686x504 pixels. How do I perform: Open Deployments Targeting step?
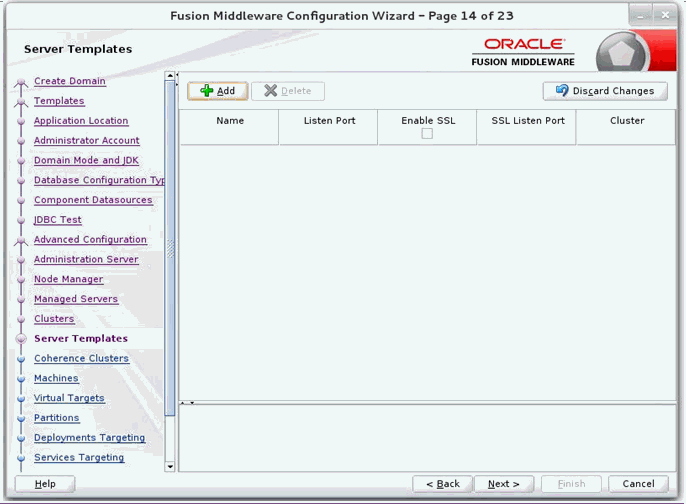click(89, 438)
